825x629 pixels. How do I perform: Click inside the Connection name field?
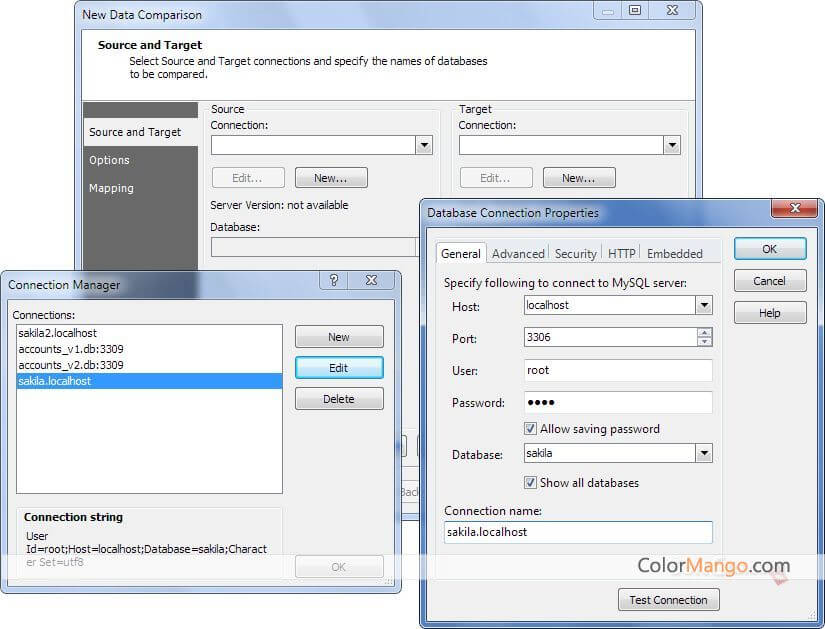coord(578,532)
